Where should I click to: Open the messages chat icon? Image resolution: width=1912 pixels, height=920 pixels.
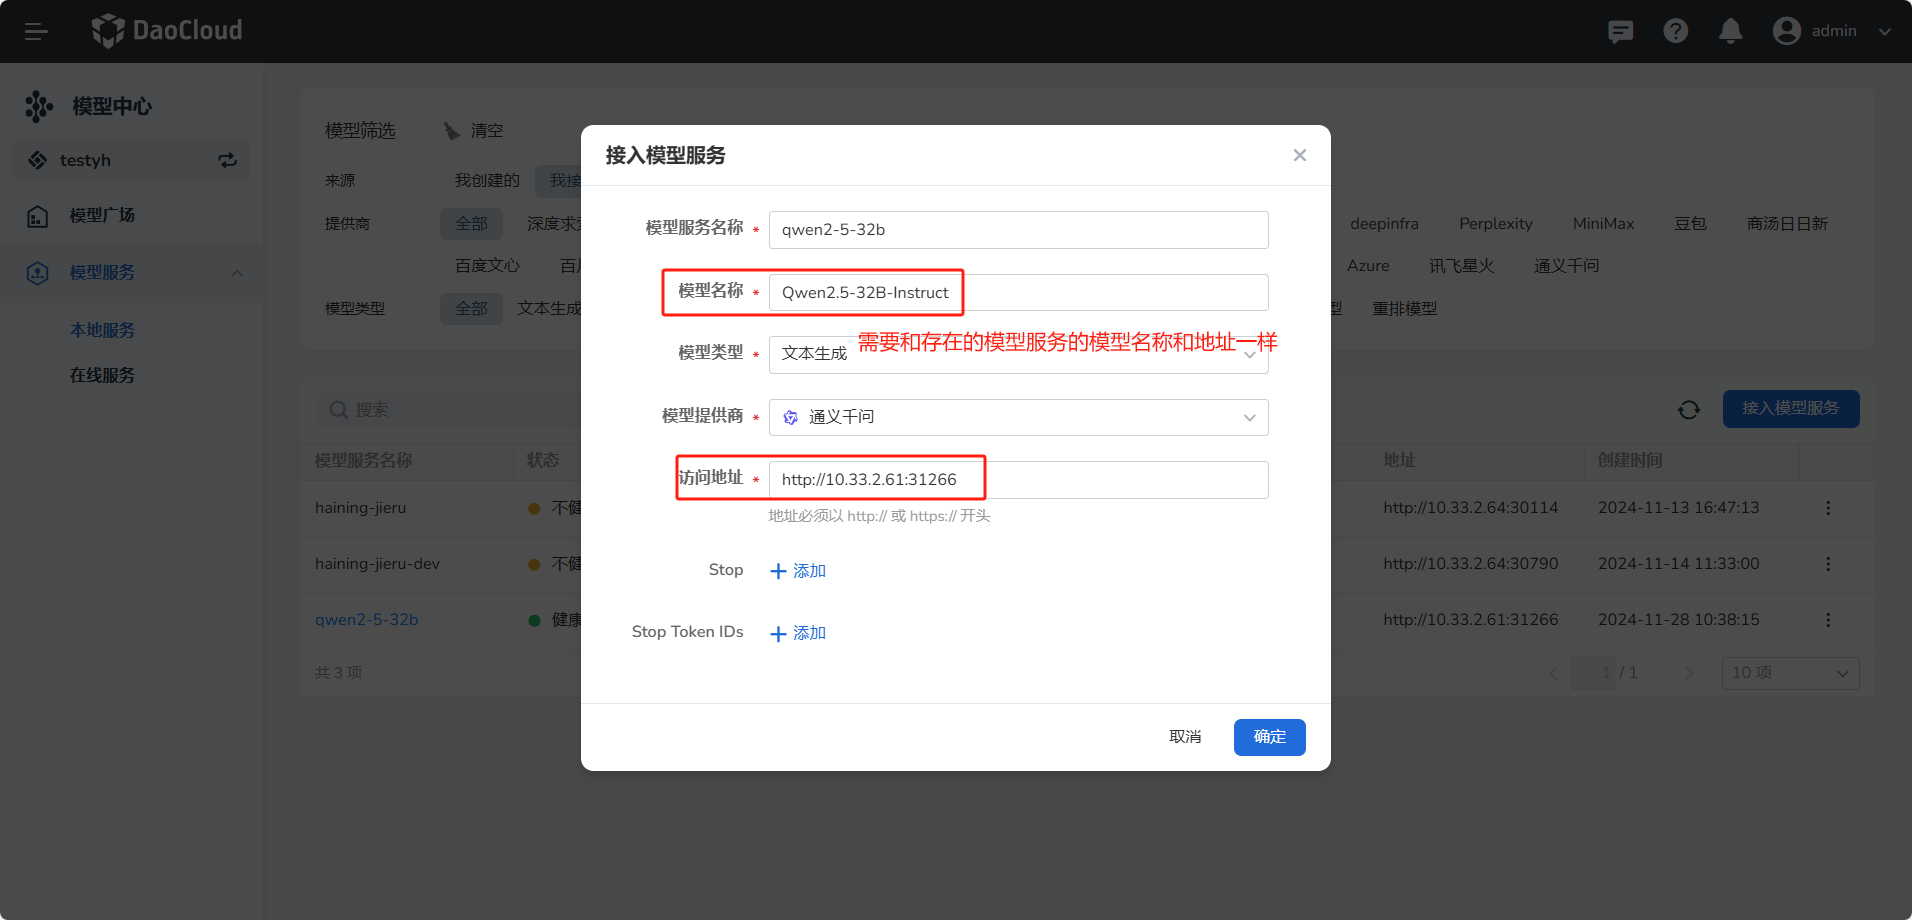coord(1620,32)
